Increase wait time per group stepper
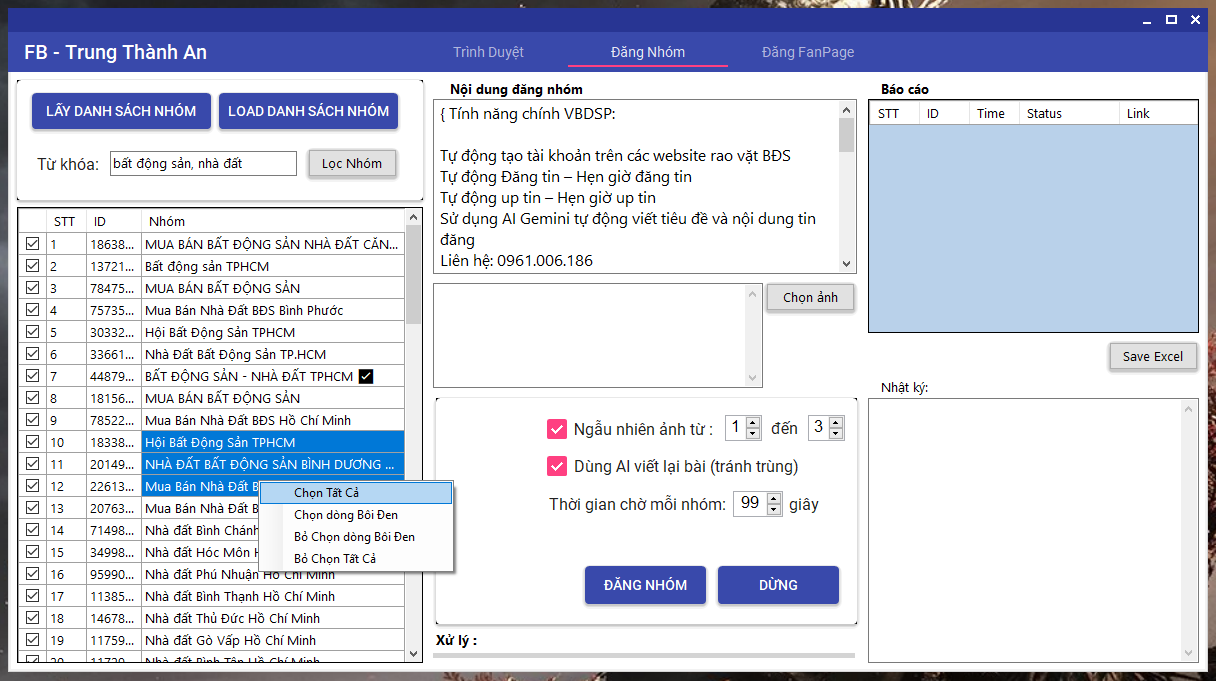 pos(773,499)
